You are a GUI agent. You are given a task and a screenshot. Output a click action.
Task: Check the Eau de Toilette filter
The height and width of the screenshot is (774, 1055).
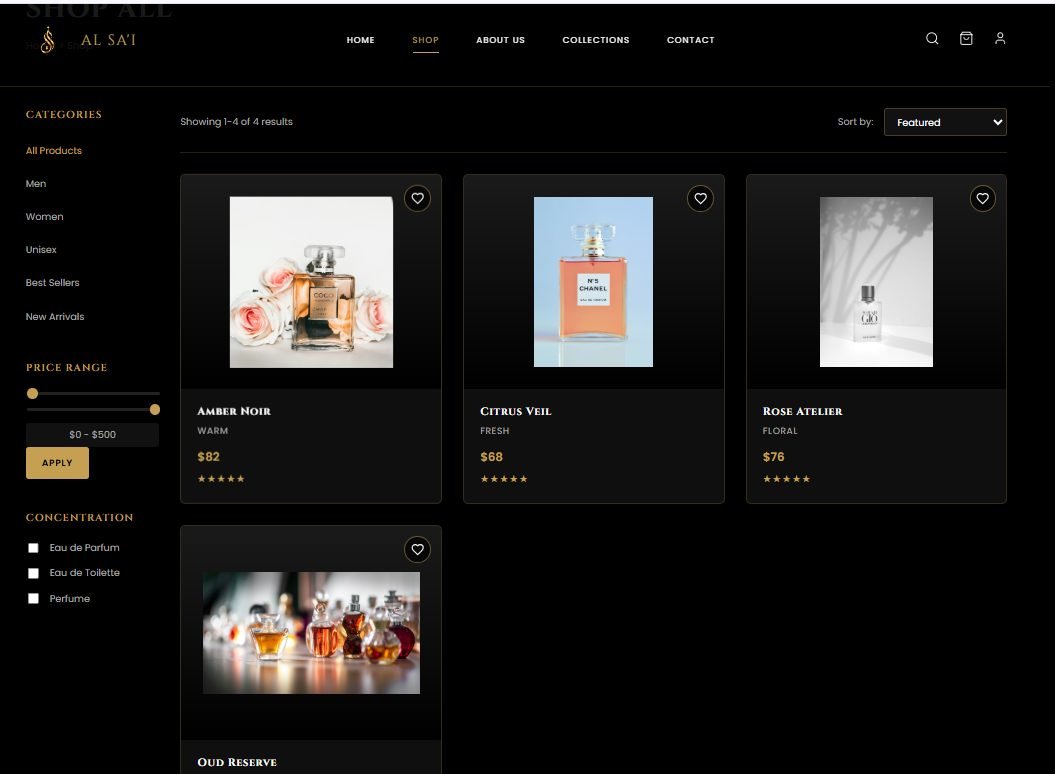[33, 573]
